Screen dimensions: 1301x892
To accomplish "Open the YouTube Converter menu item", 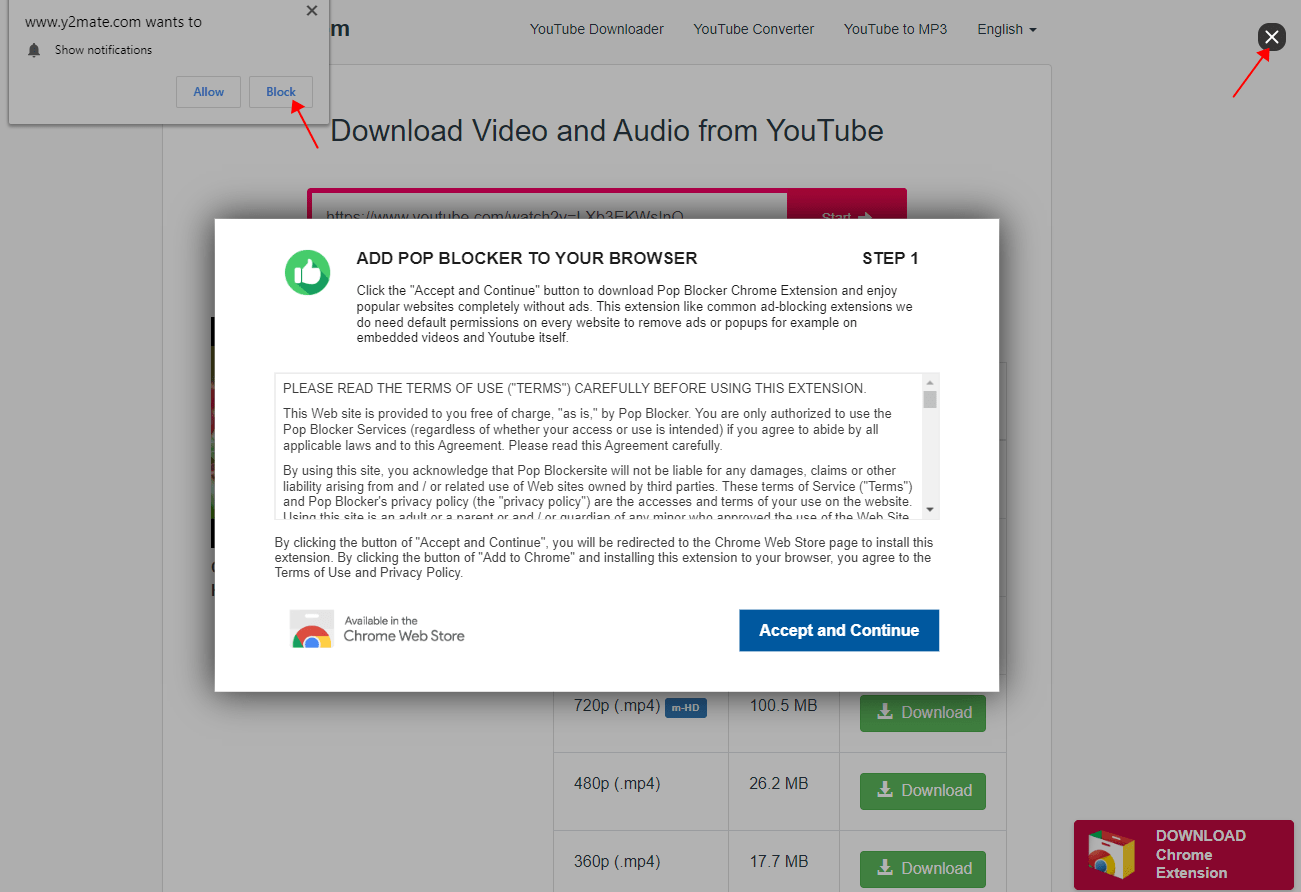I will (753, 29).
